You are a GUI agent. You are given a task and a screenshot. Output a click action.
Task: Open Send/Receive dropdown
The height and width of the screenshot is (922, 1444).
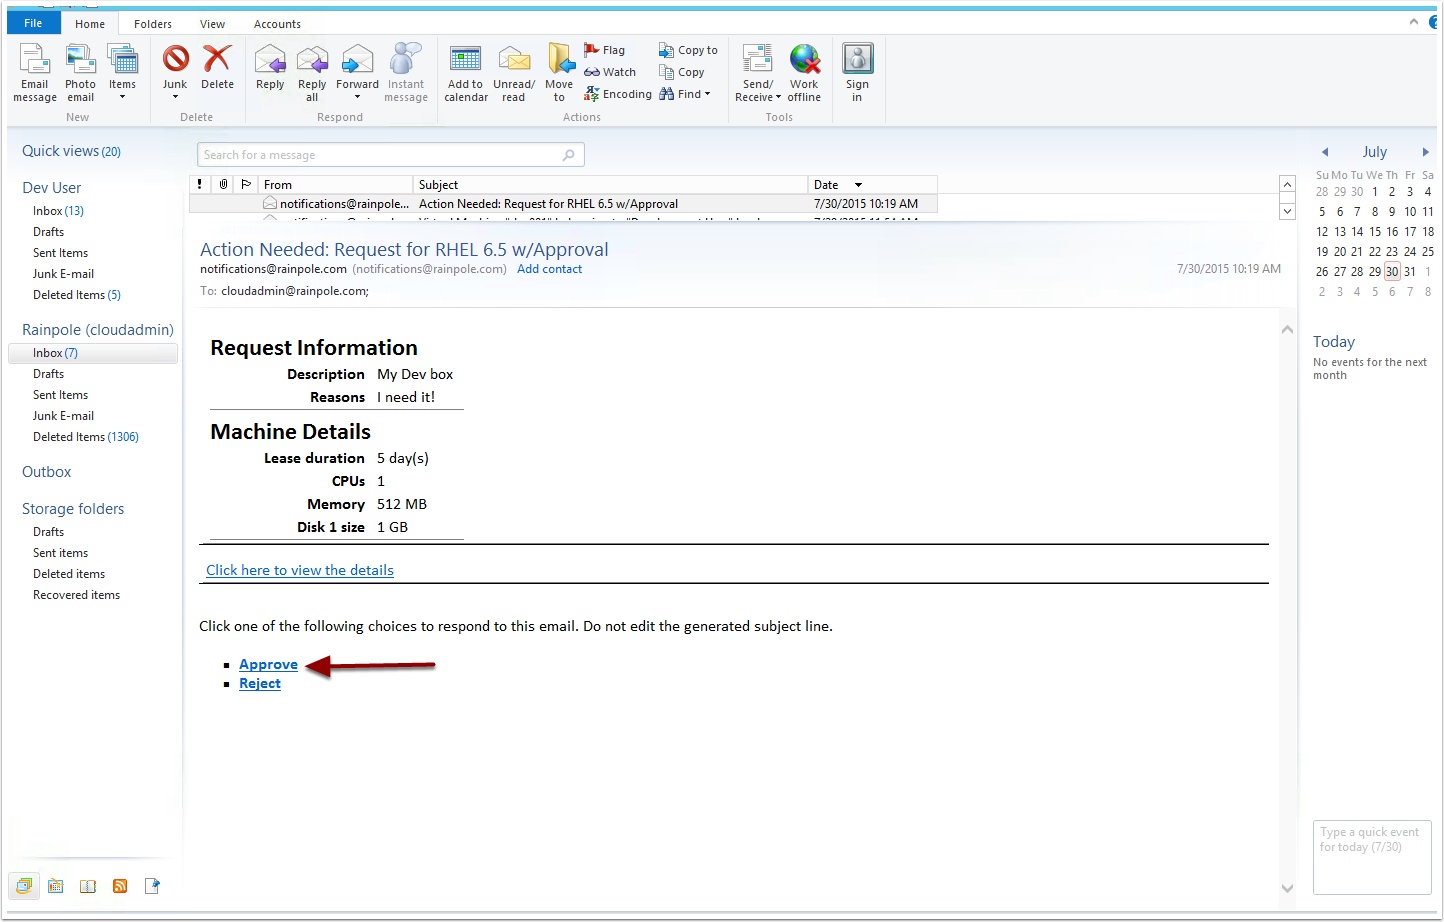(758, 73)
